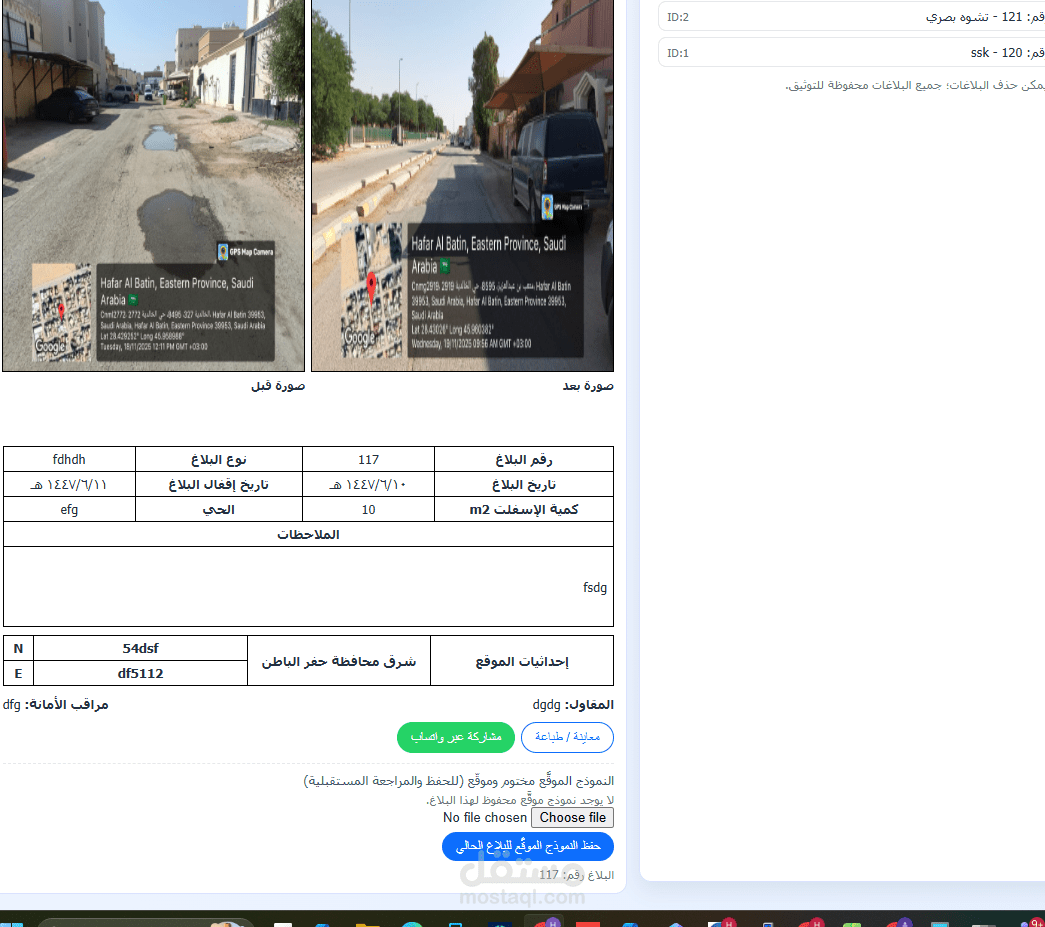Click the header رقم البلاغ
1045x927 pixels.
[x=524, y=460]
